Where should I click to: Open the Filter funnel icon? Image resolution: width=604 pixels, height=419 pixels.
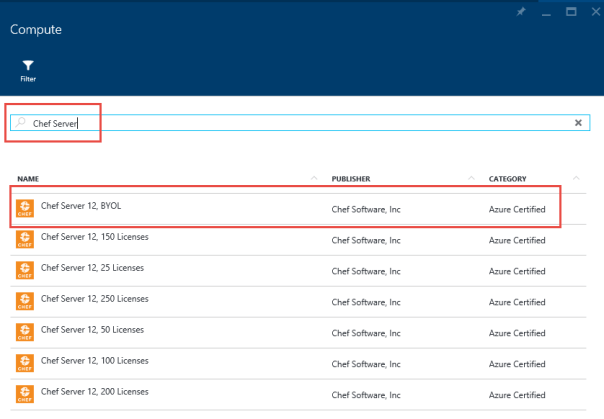(x=28, y=66)
